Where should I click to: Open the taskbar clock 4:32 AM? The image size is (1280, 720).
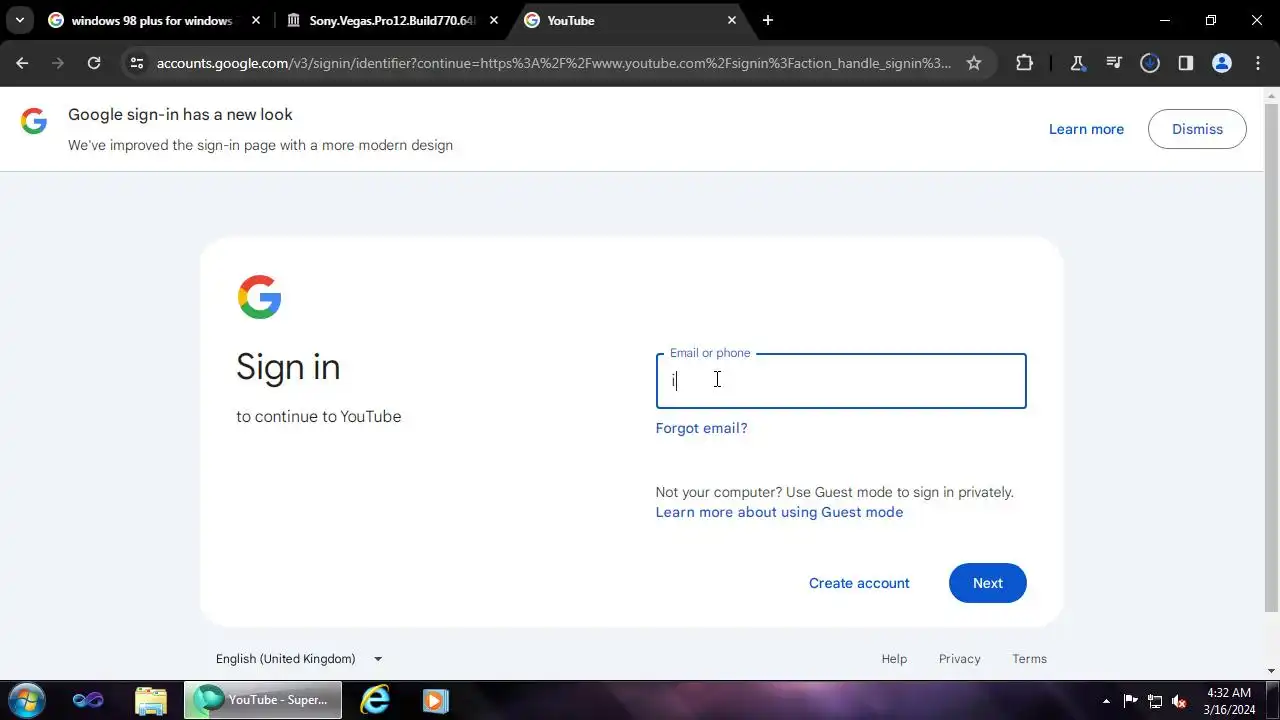coord(1229,700)
